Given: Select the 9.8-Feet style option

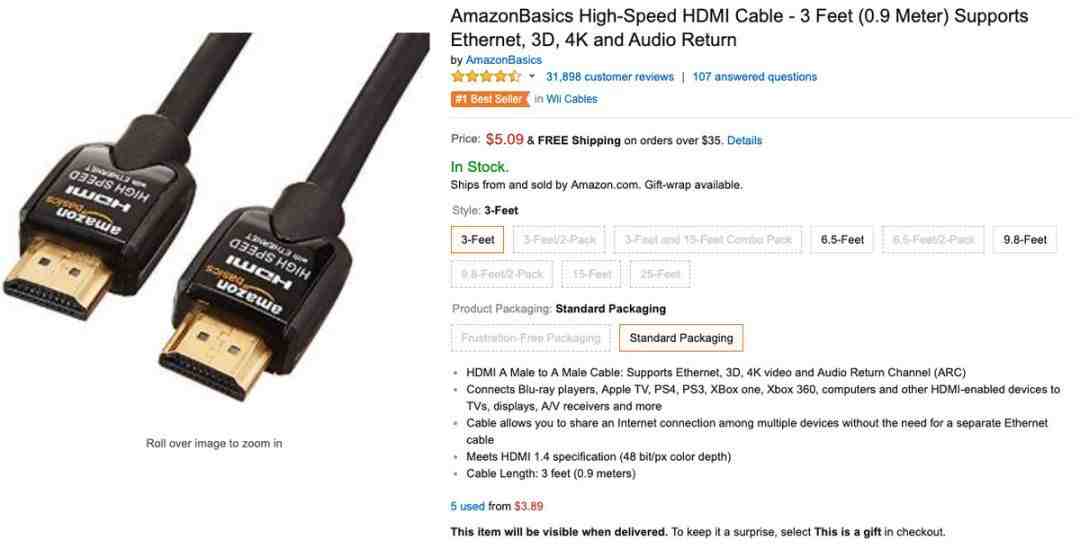Looking at the screenshot, I should coord(1025,240).
